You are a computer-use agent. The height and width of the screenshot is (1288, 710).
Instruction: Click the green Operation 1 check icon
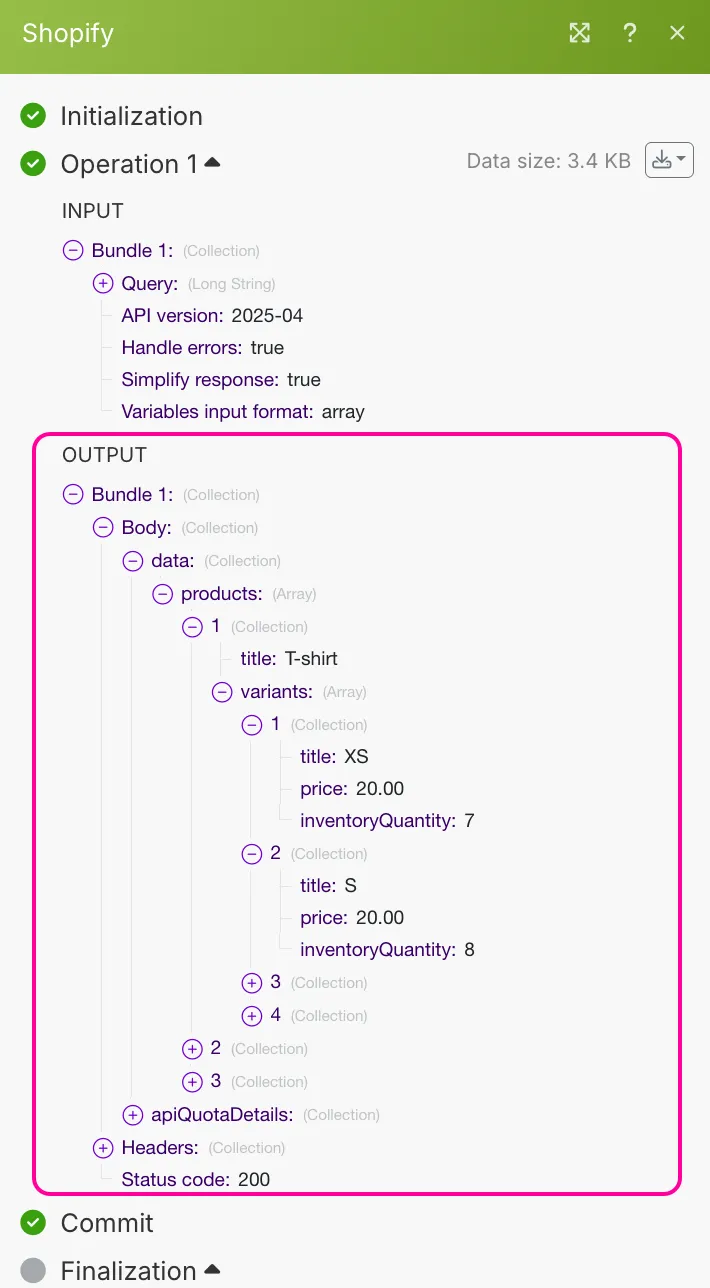[x=33, y=164]
